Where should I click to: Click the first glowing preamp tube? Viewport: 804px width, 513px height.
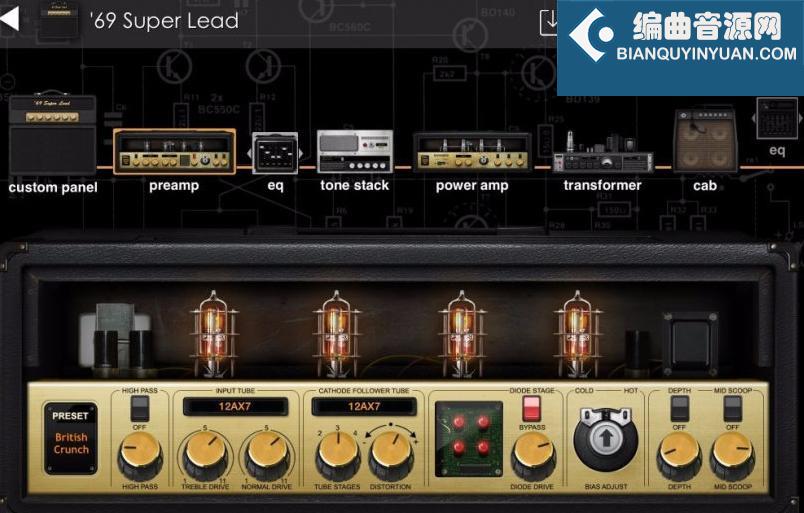213,333
